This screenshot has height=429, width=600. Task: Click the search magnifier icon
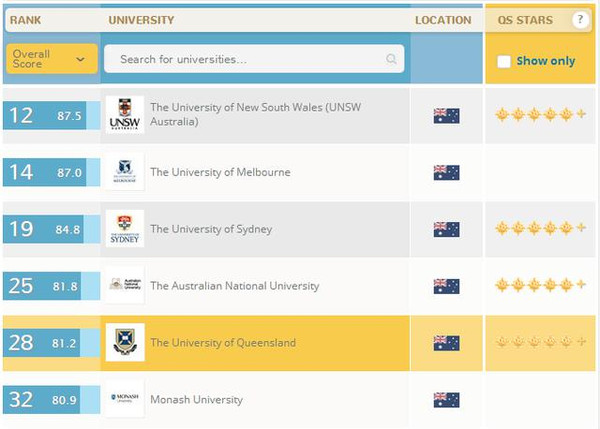392,59
